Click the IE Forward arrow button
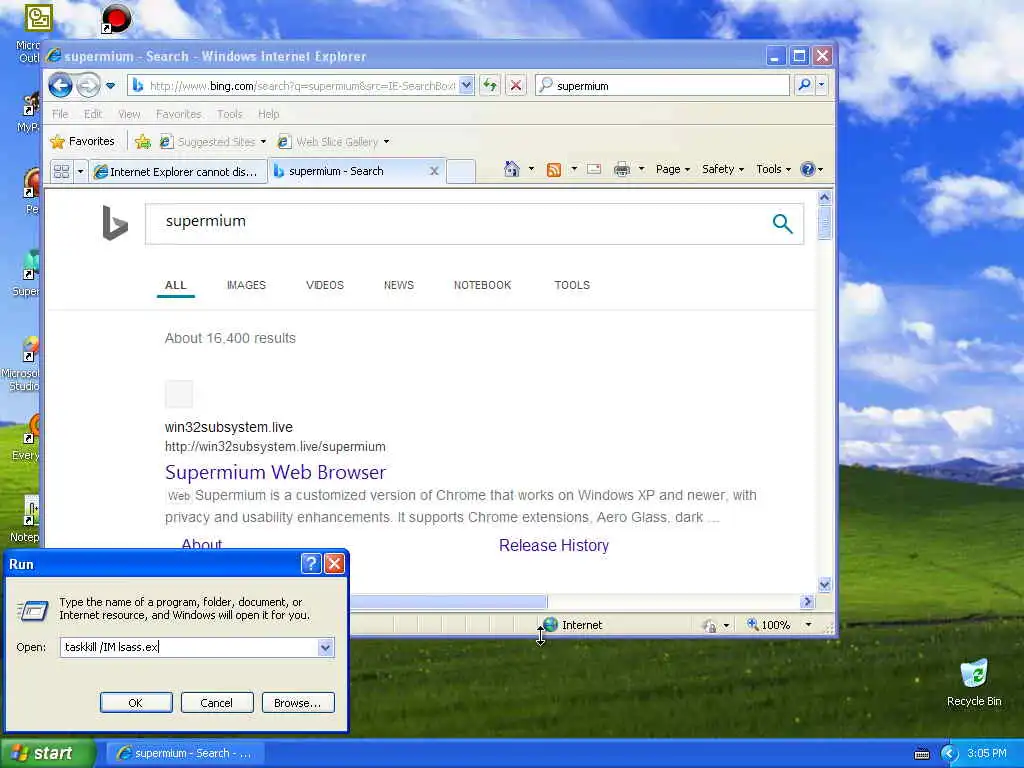This screenshot has width=1024, height=768. [88, 85]
